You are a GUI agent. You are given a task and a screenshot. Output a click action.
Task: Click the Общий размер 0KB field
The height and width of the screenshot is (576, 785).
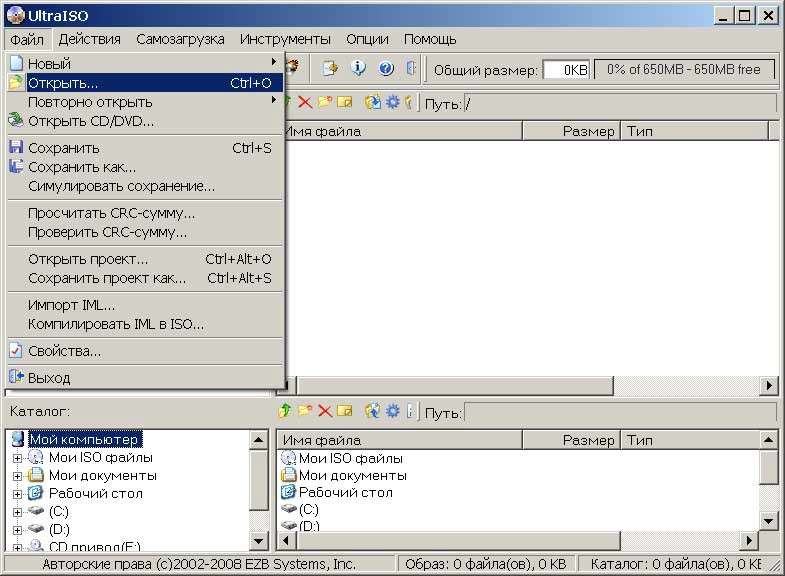pos(567,70)
